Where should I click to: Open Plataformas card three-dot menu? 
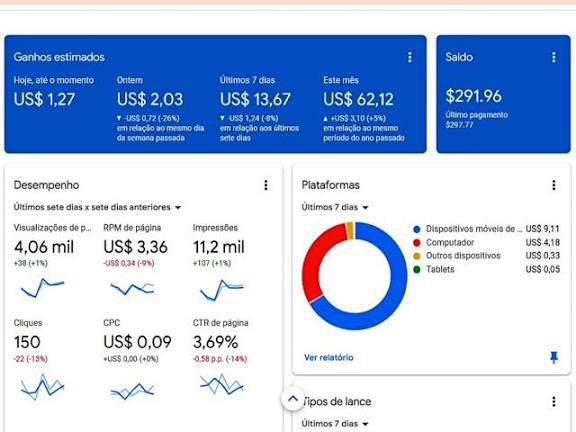pyautogui.click(x=554, y=185)
